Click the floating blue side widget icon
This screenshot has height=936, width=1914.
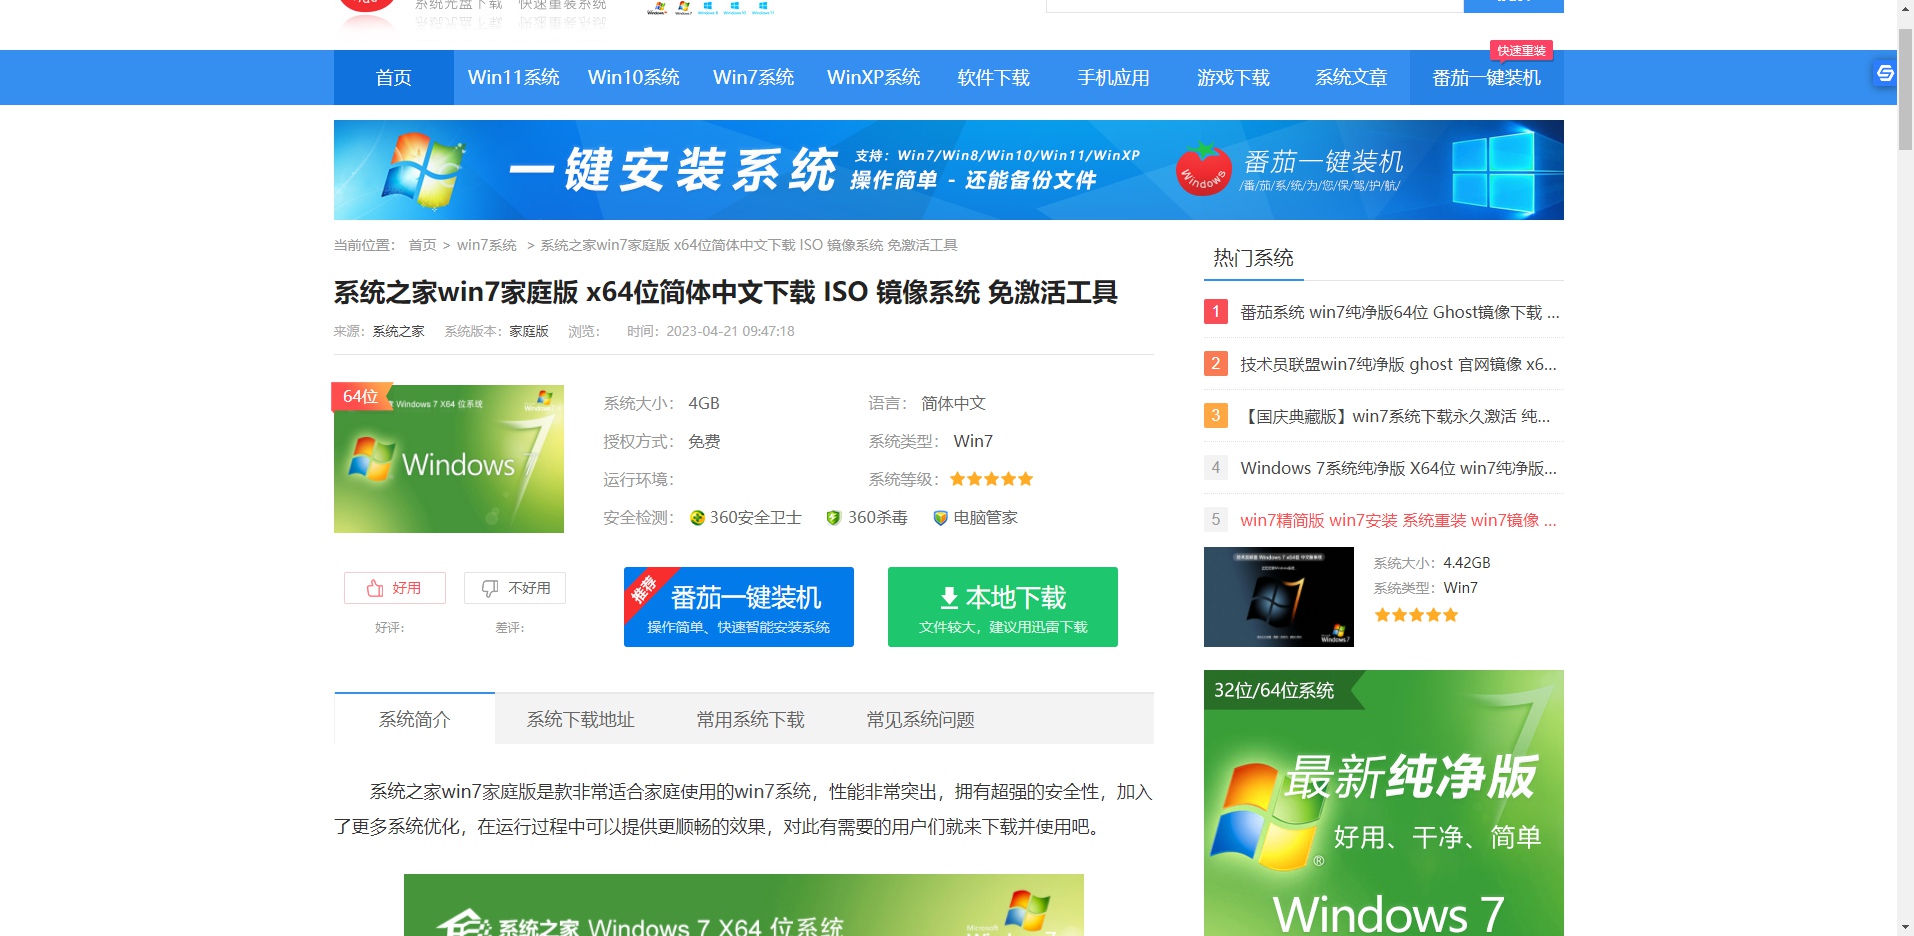(x=1884, y=73)
